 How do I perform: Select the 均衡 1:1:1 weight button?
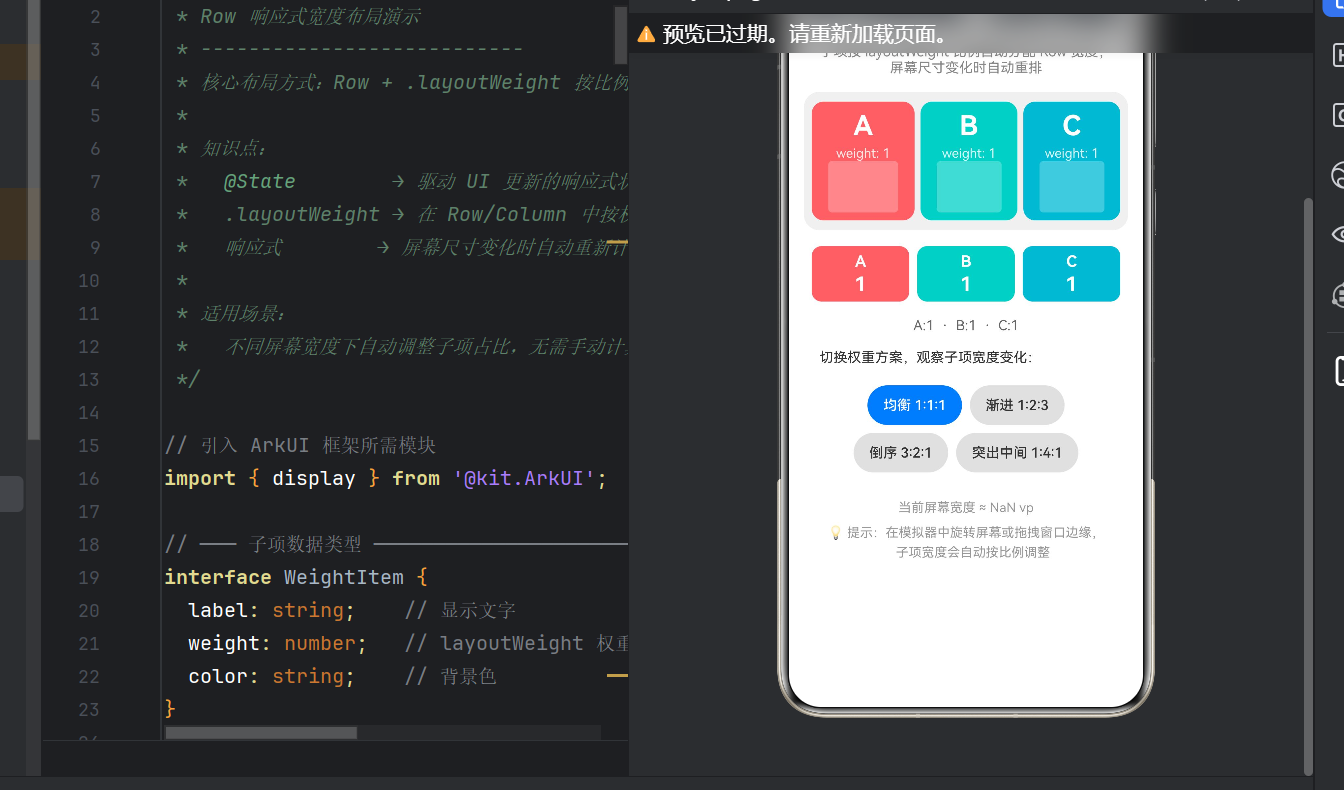[914, 405]
